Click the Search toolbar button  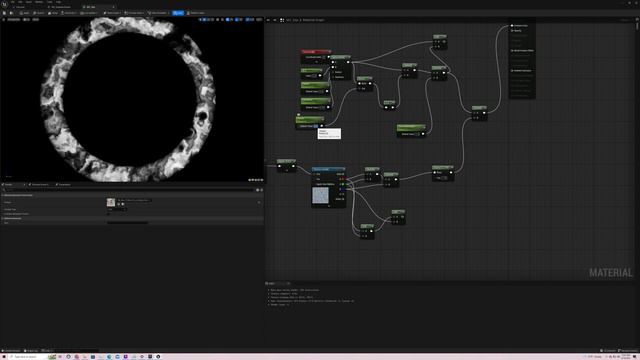[39, 13]
